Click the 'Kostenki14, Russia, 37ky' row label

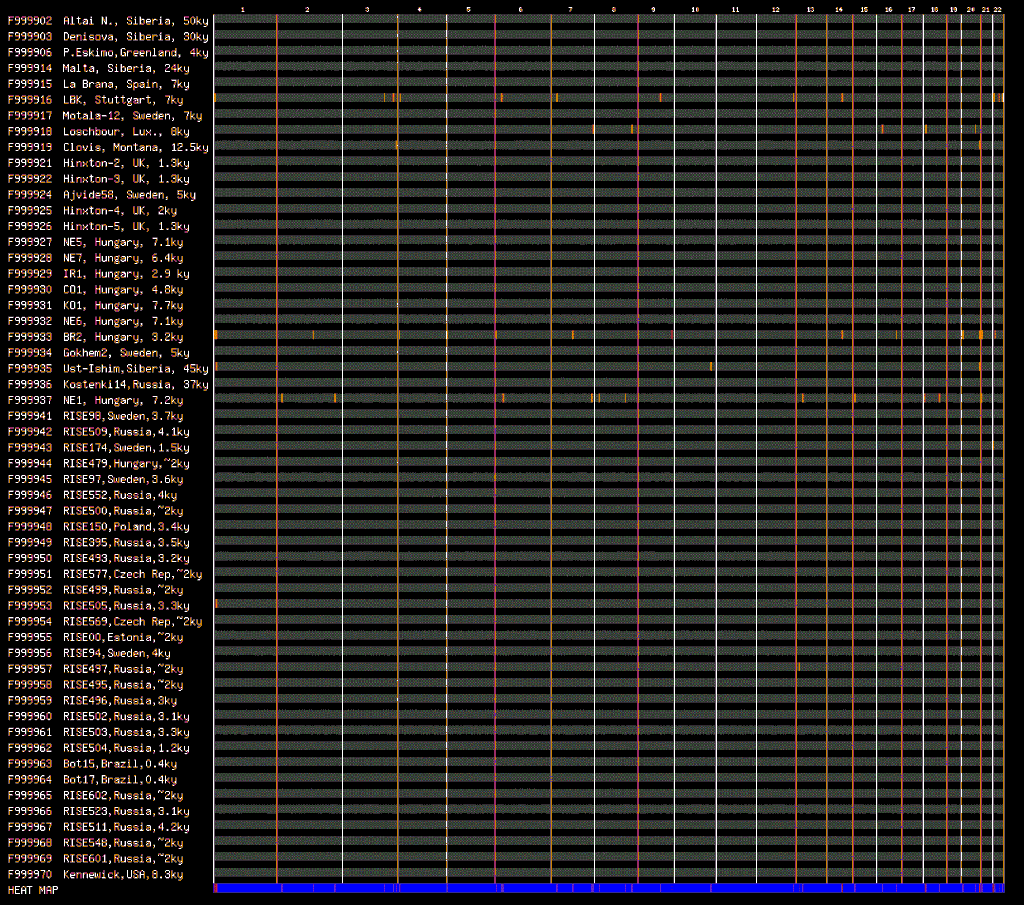click(135, 385)
